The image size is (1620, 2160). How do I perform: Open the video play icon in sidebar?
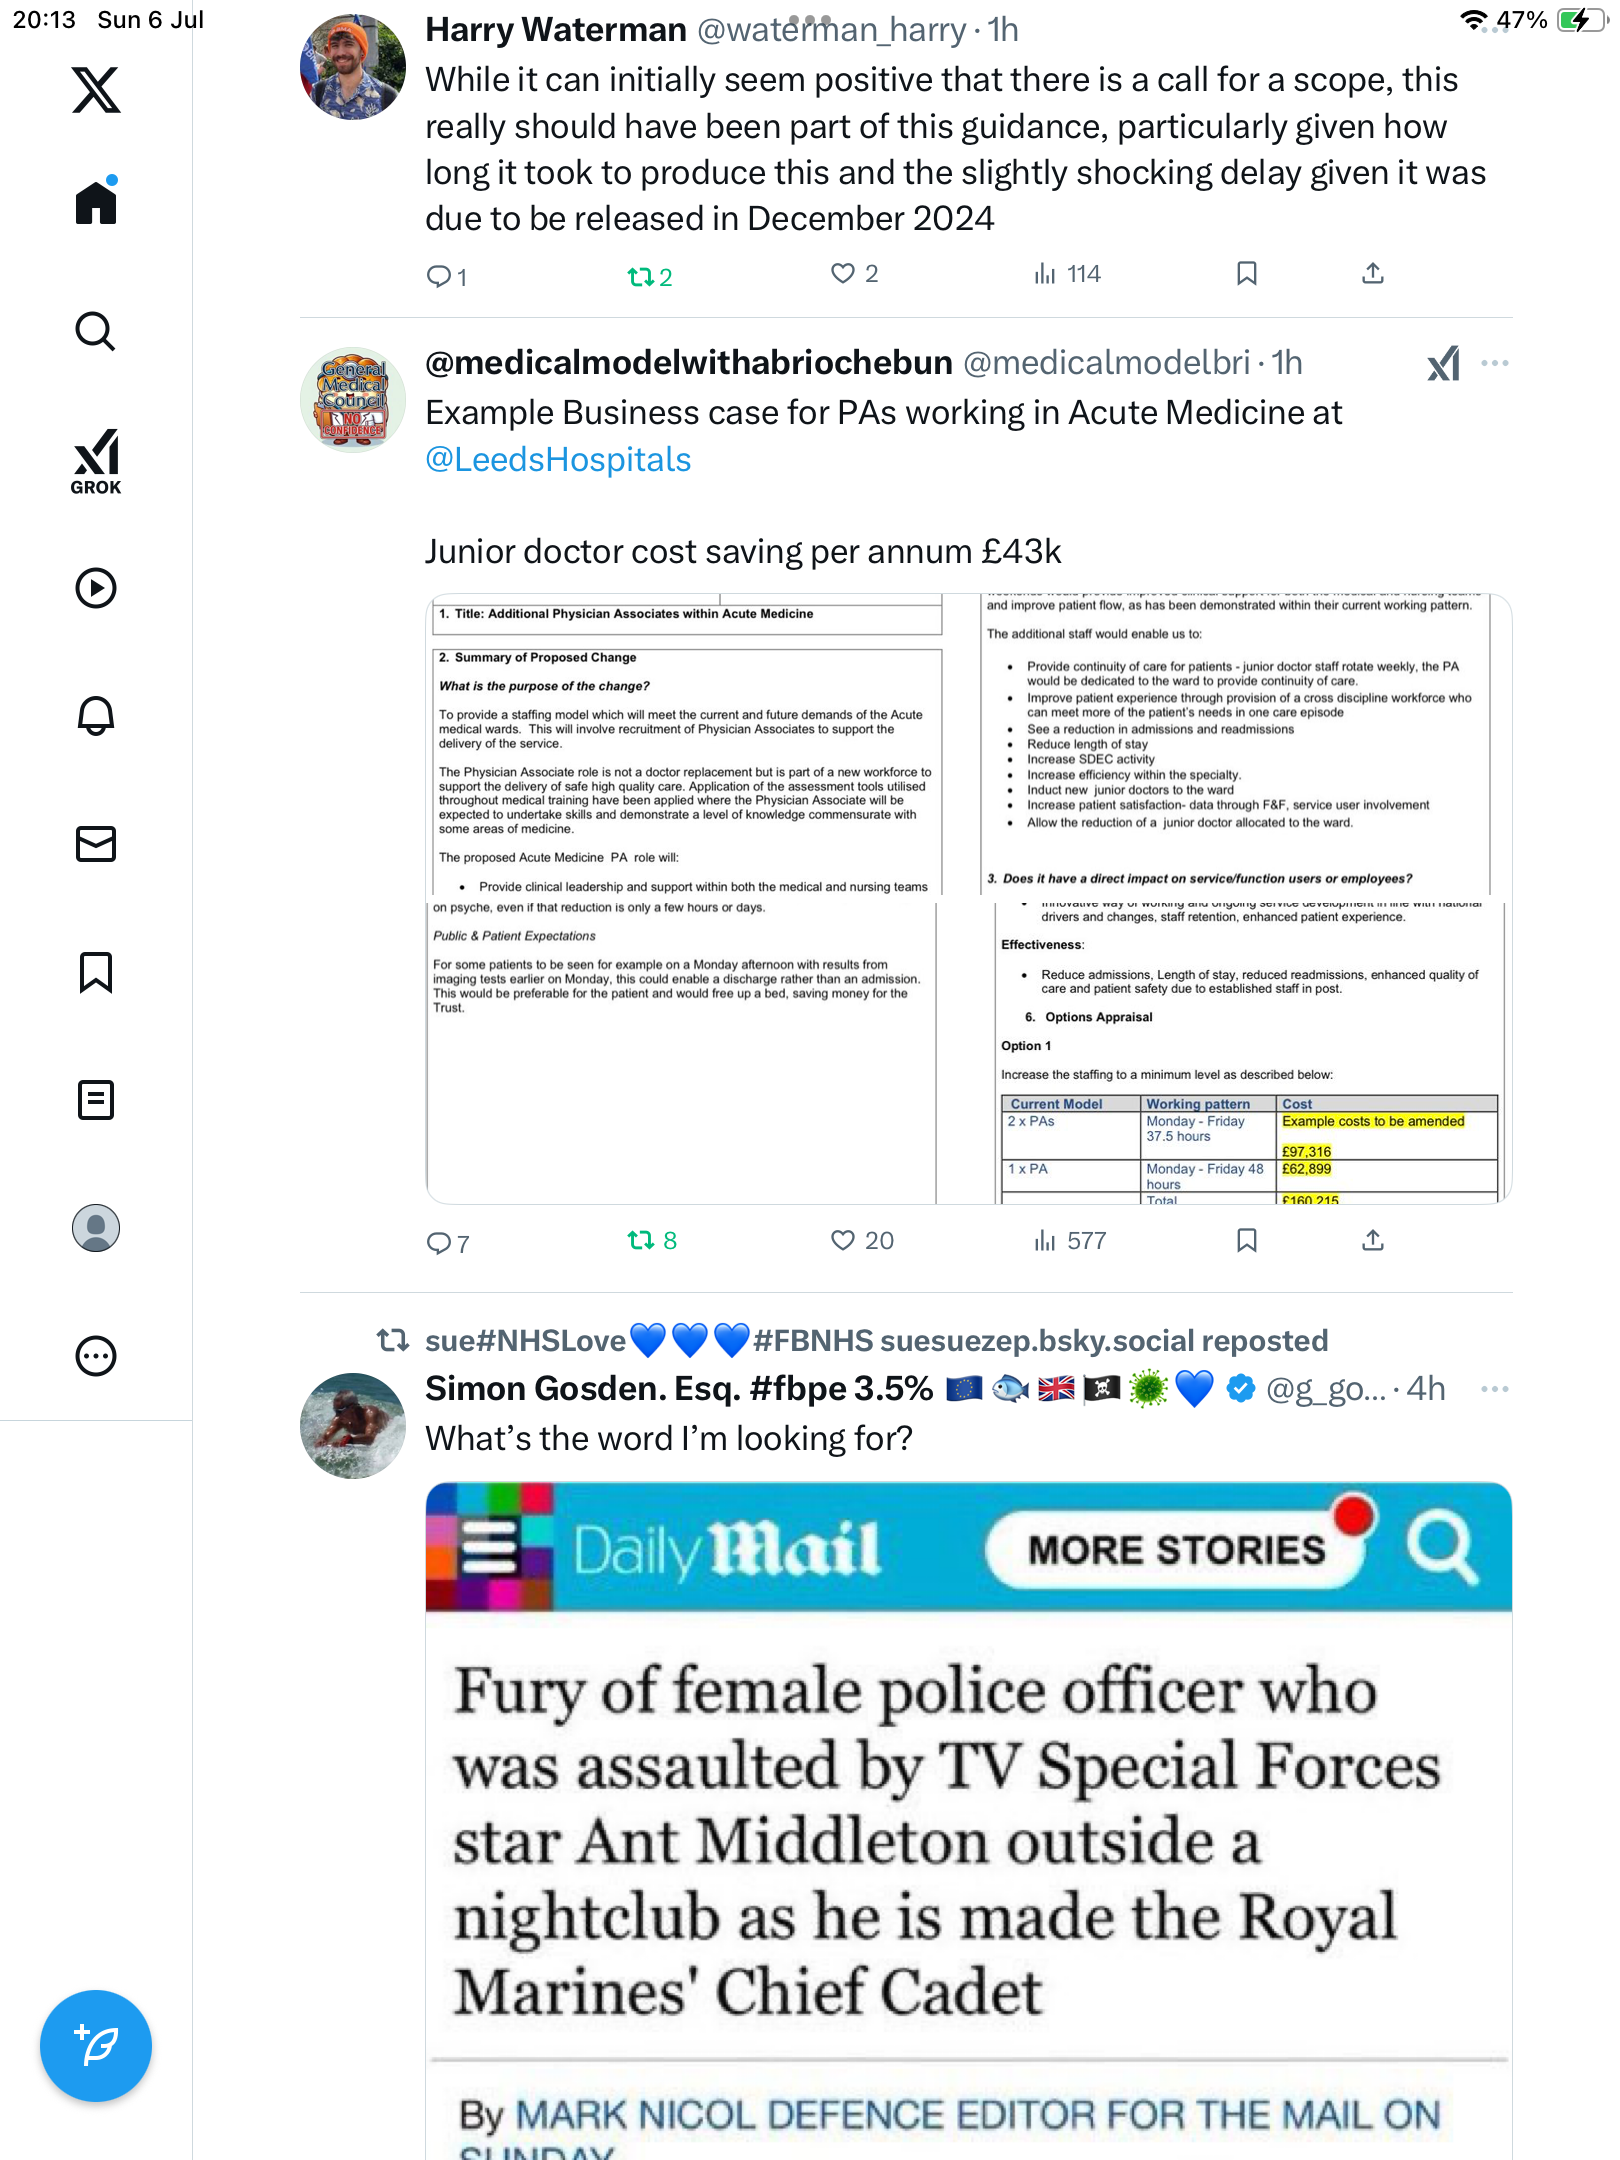[96, 588]
